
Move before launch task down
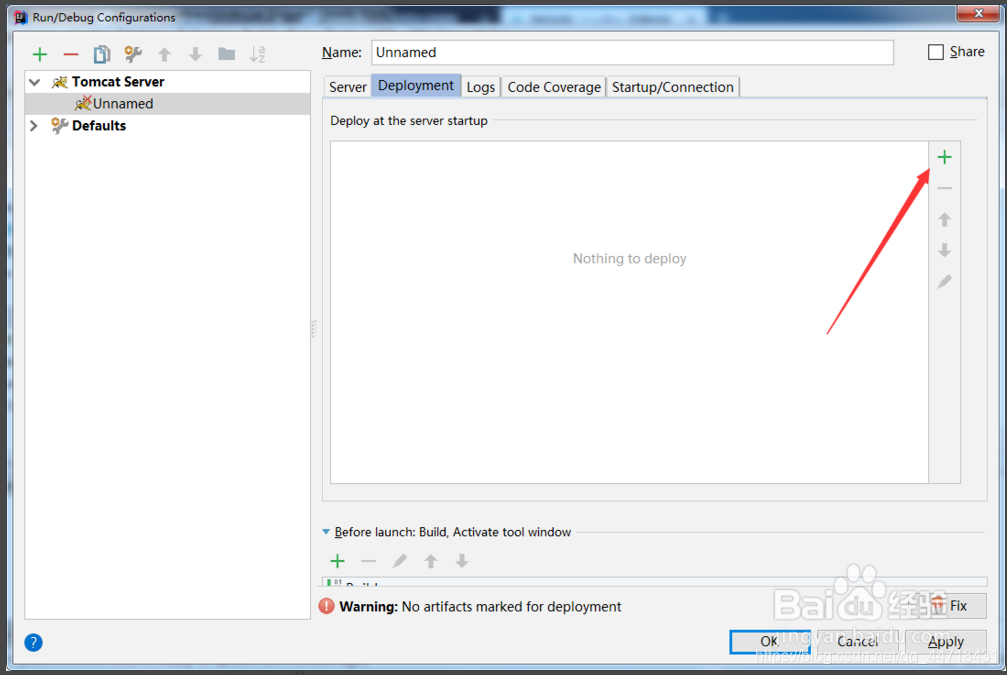[x=462, y=561]
